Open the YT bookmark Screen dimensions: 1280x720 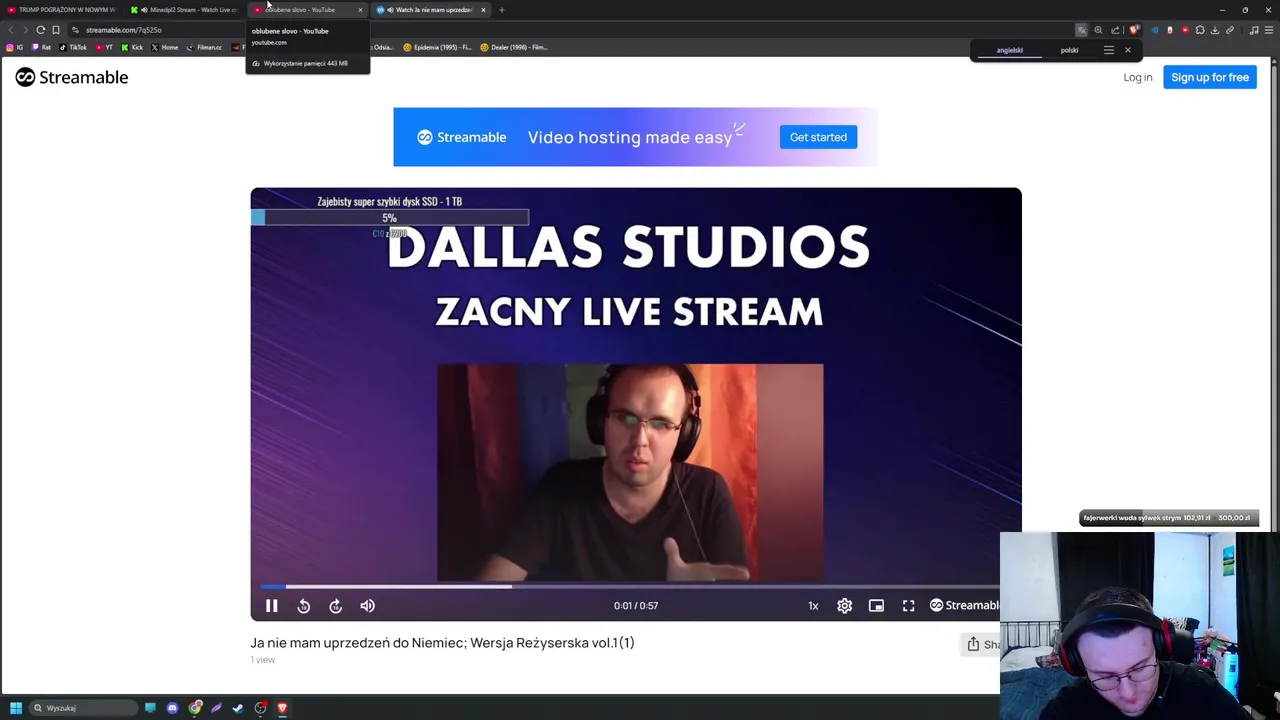coord(104,47)
